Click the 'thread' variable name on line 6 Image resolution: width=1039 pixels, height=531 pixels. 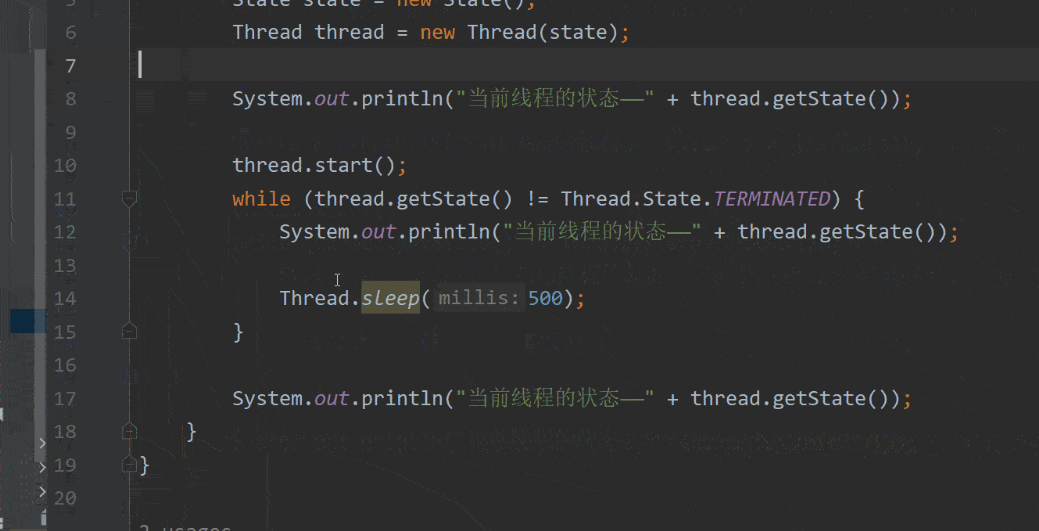(x=349, y=32)
